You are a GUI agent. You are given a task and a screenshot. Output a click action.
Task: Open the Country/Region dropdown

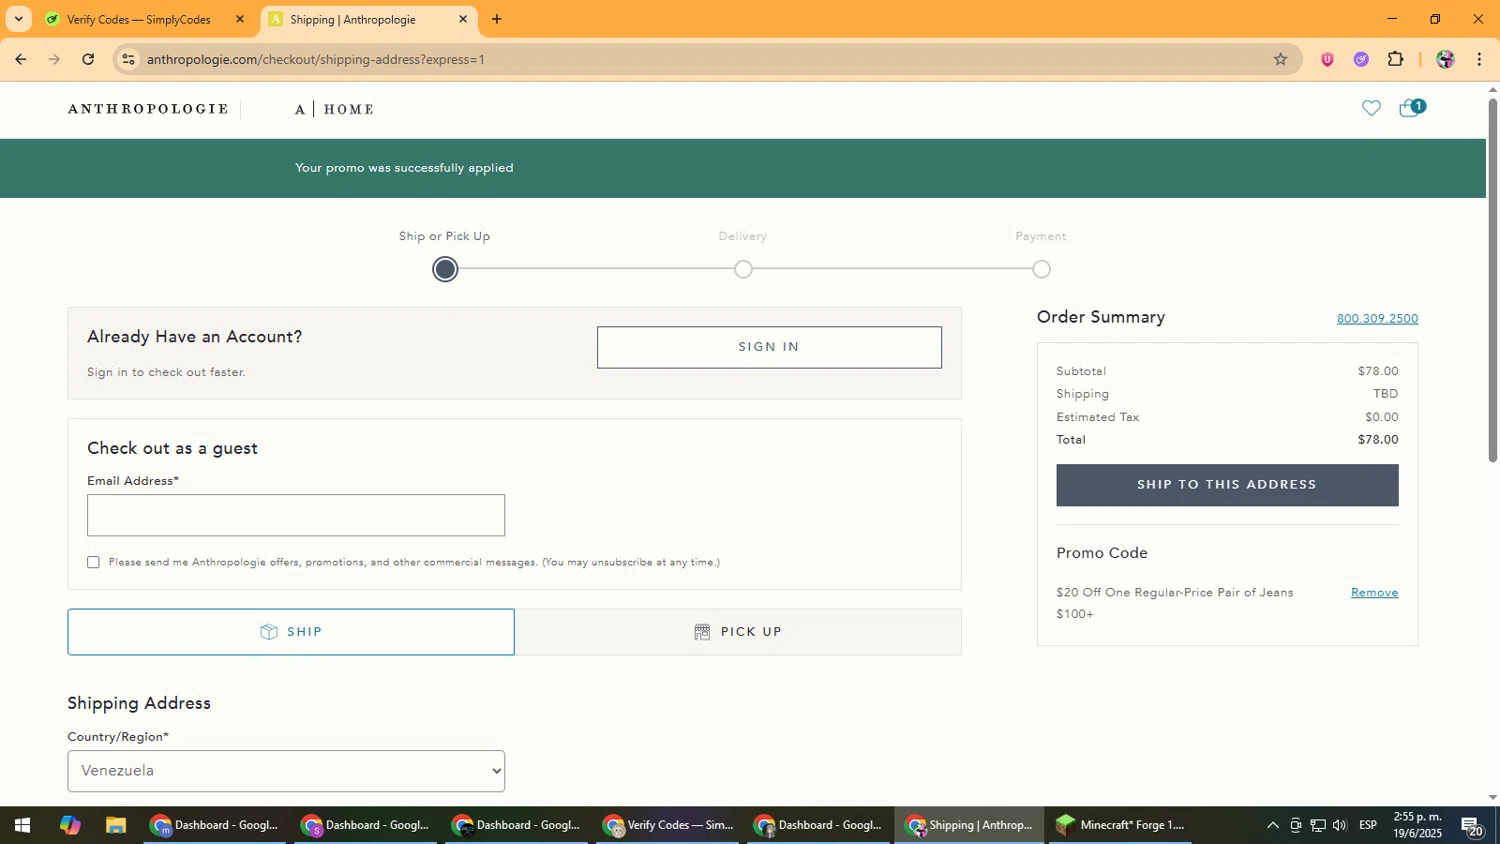(x=286, y=771)
